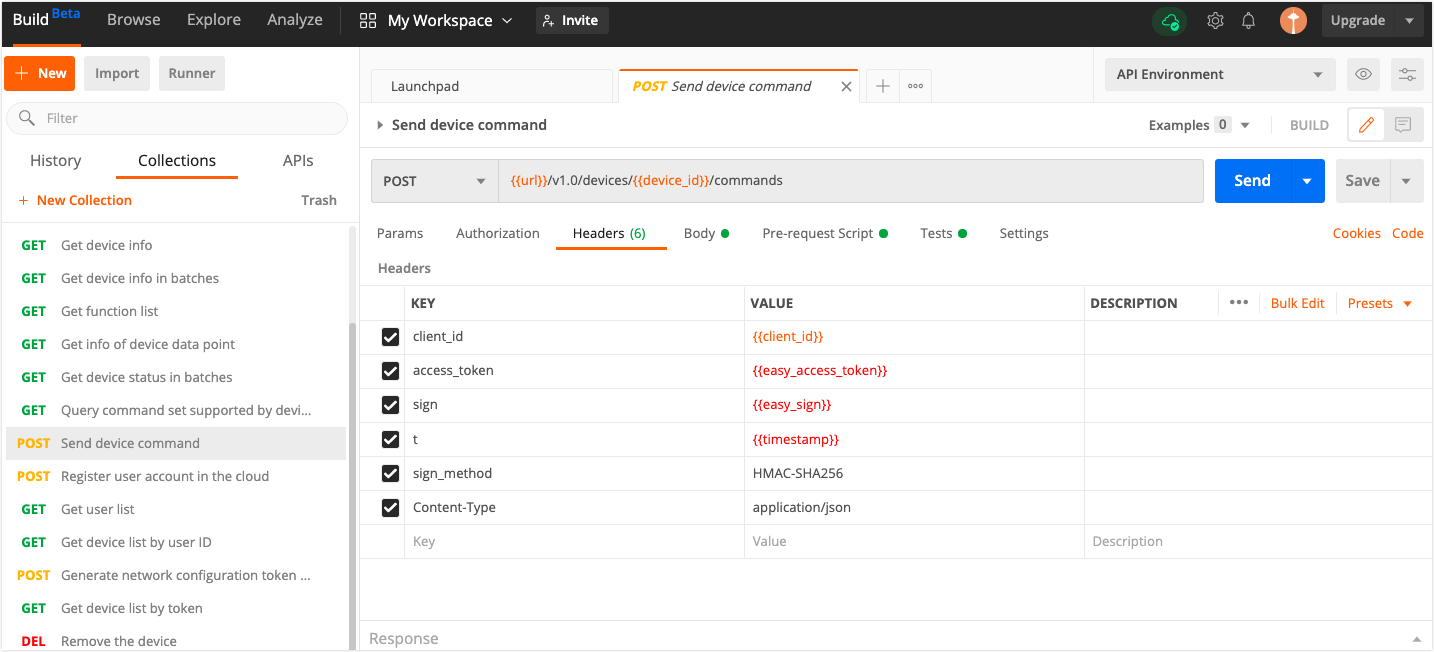Image resolution: width=1434 pixels, height=652 pixels.
Task: Uncheck the access_token header checkbox
Action: [x=391, y=371]
